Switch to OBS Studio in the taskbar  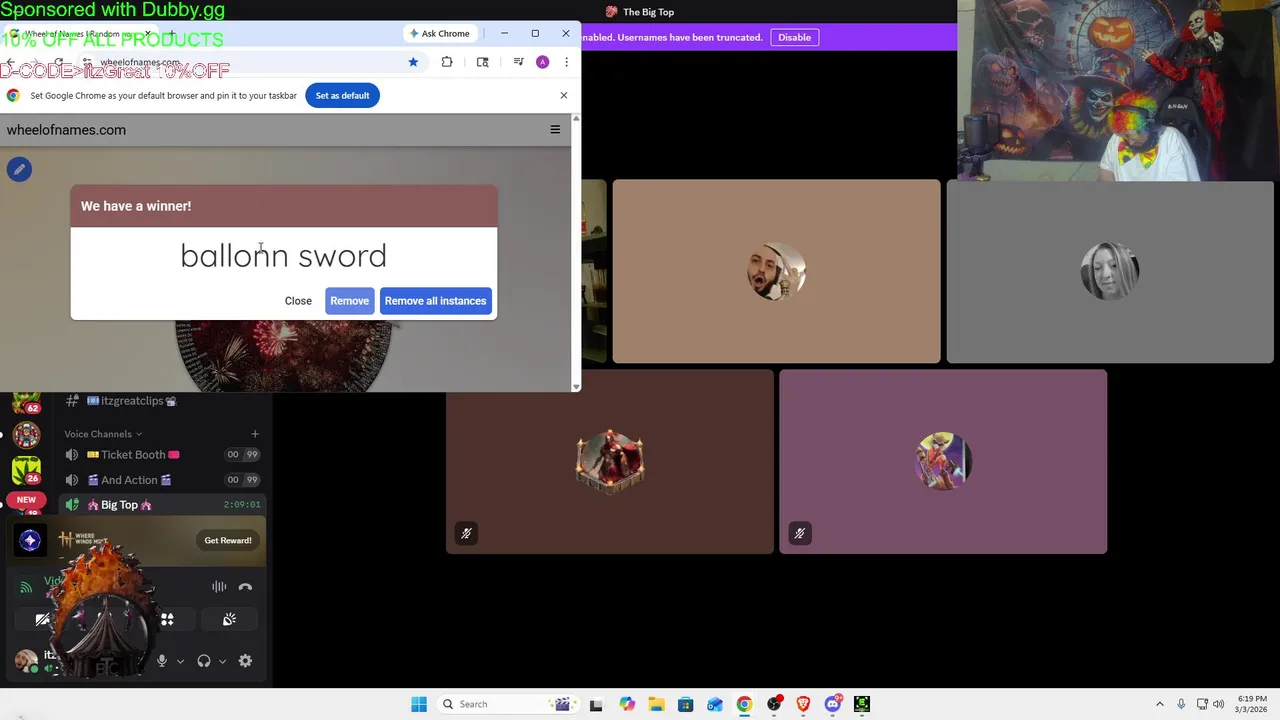coord(774,704)
